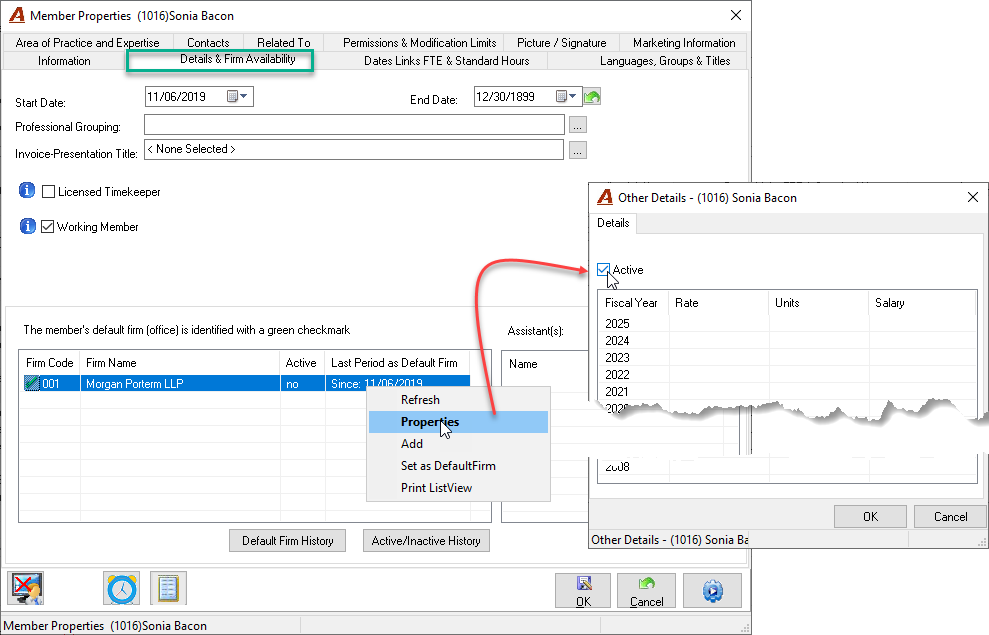
Task: Open the alarm clock icon button
Action: coord(122,588)
